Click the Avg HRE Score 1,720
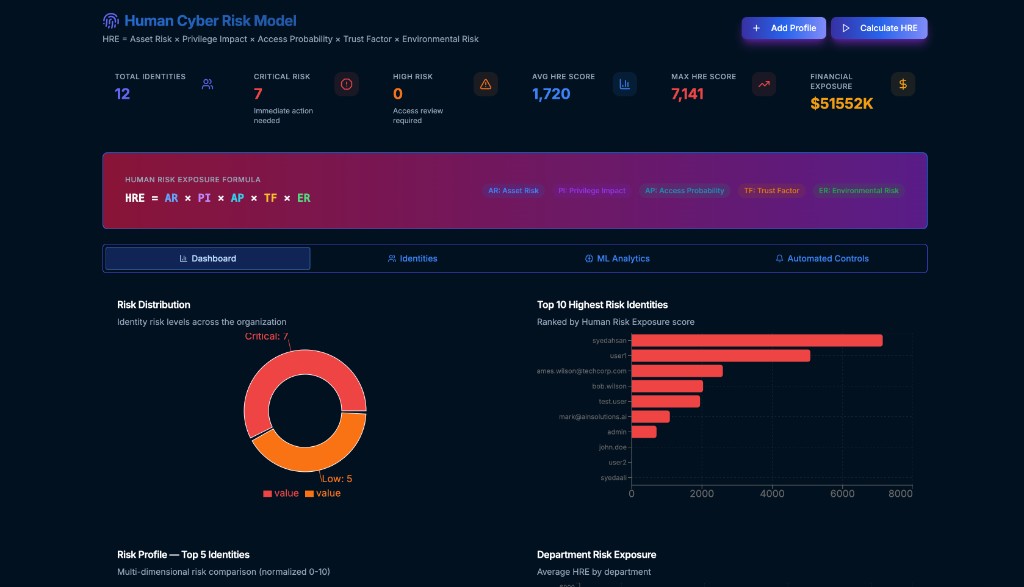This screenshot has width=1024, height=587. click(551, 94)
